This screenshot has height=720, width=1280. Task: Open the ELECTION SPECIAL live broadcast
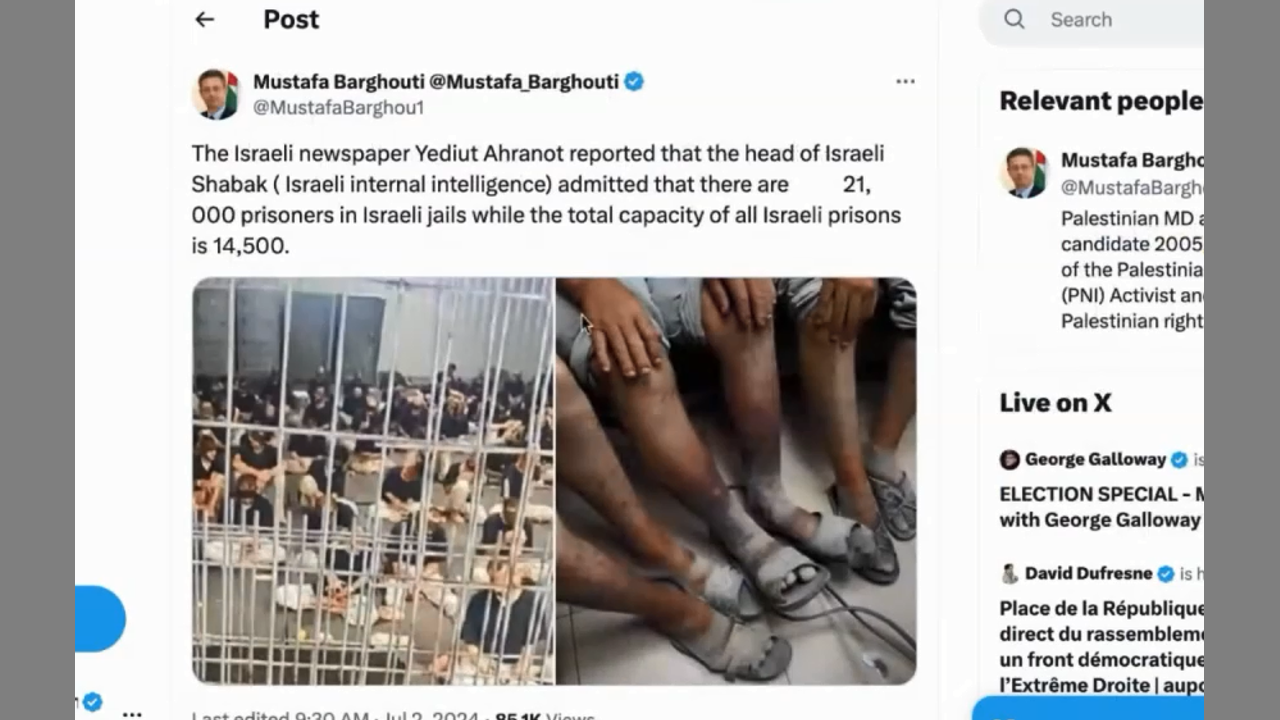1101,507
